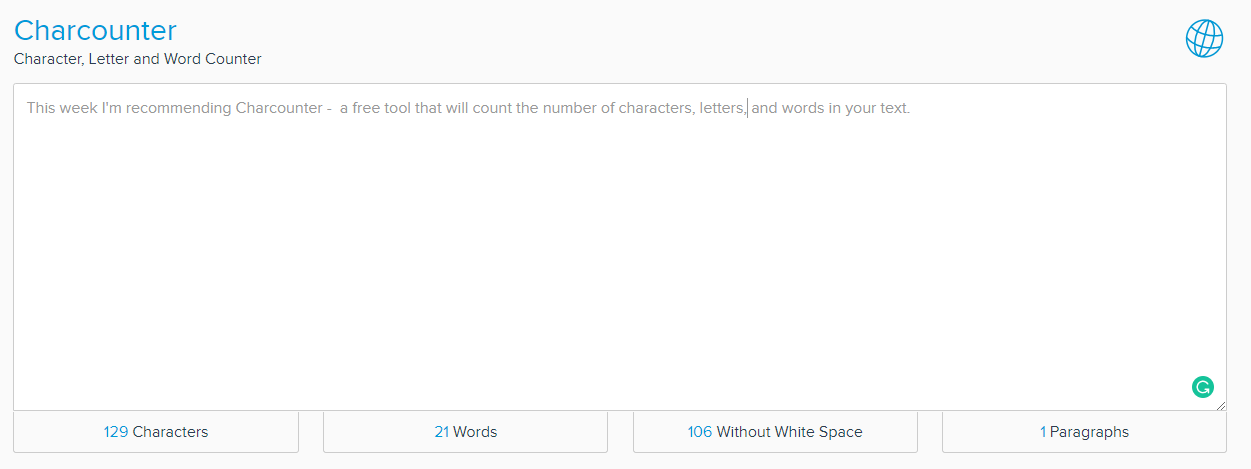Click the blue number 106
Image resolution: width=1251 pixels, height=469 pixels.
pos(699,432)
